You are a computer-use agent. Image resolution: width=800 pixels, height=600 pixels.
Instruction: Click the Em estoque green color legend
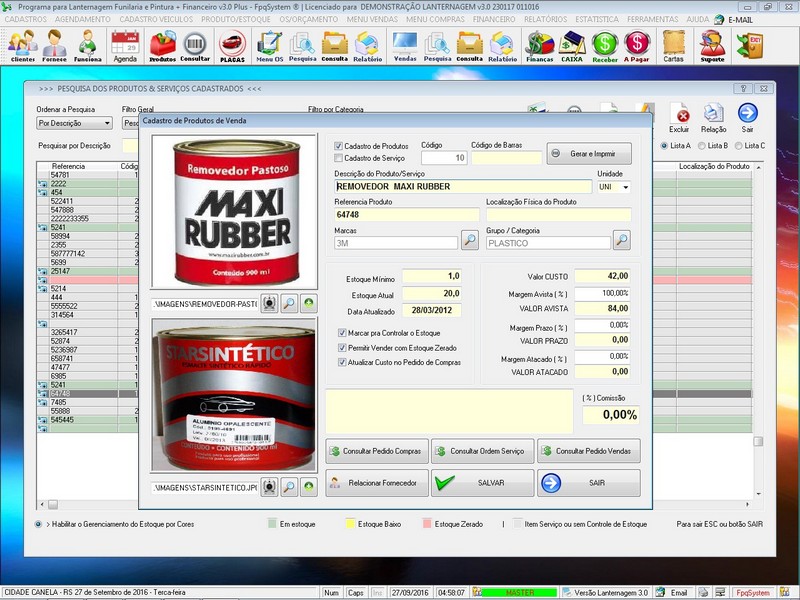click(x=272, y=524)
